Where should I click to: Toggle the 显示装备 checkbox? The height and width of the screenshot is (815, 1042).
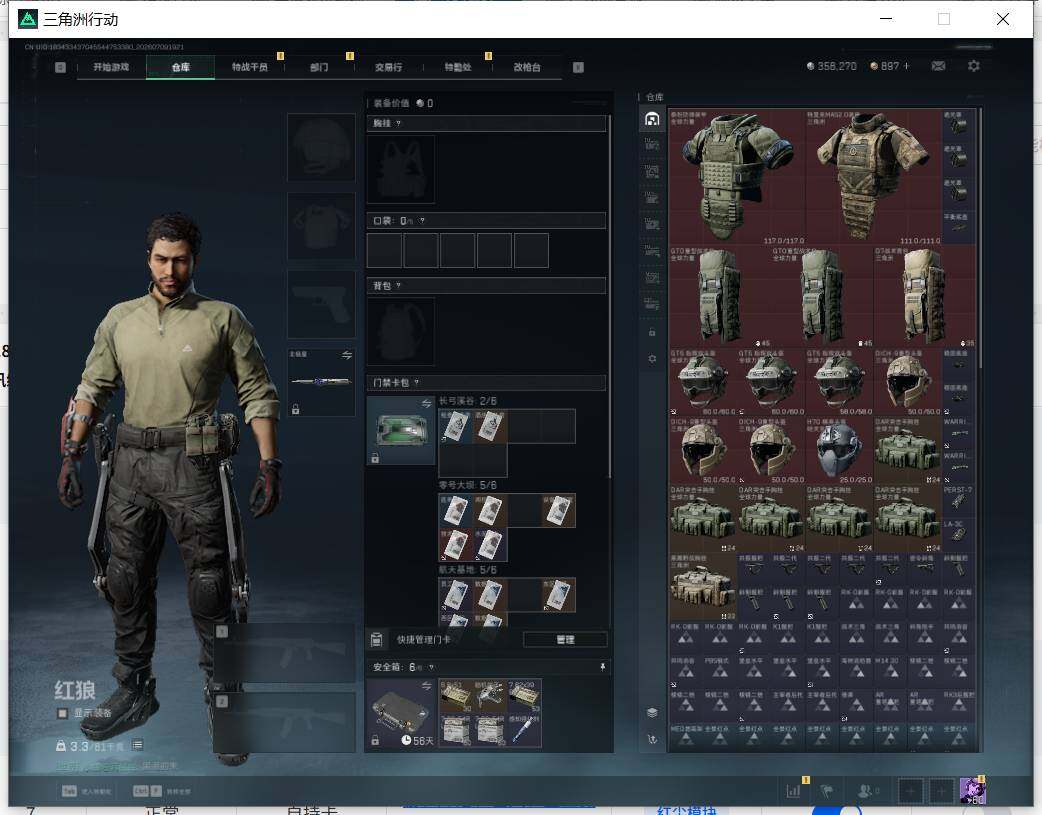(62, 713)
